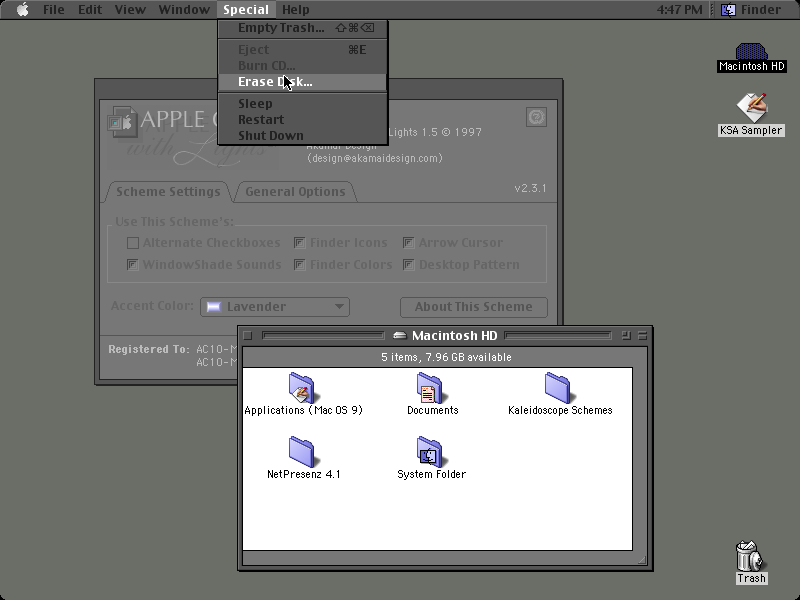Click the help icon in Kaleidoscope window
This screenshot has width=800, height=600.
(x=536, y=117)
